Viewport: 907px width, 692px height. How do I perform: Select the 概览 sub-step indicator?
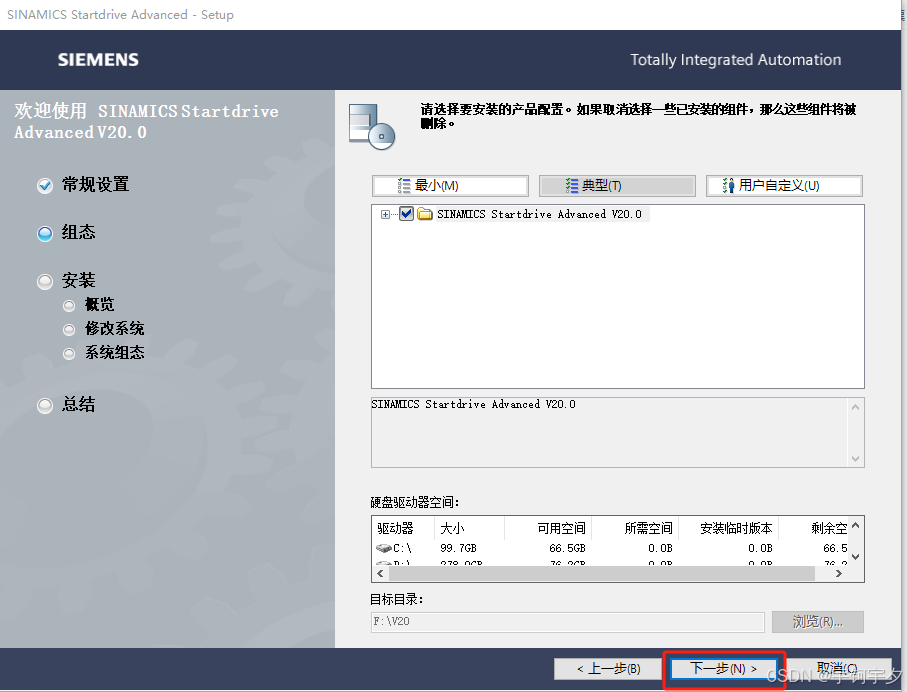coord(69,305)
